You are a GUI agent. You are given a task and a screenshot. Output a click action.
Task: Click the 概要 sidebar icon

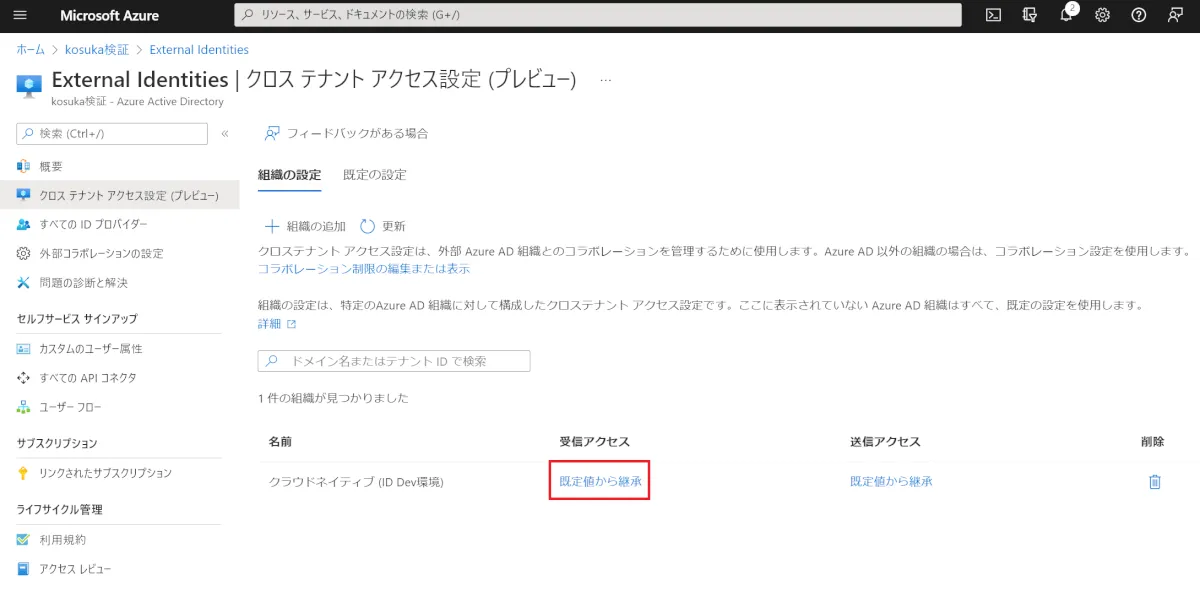click(24, 166)
